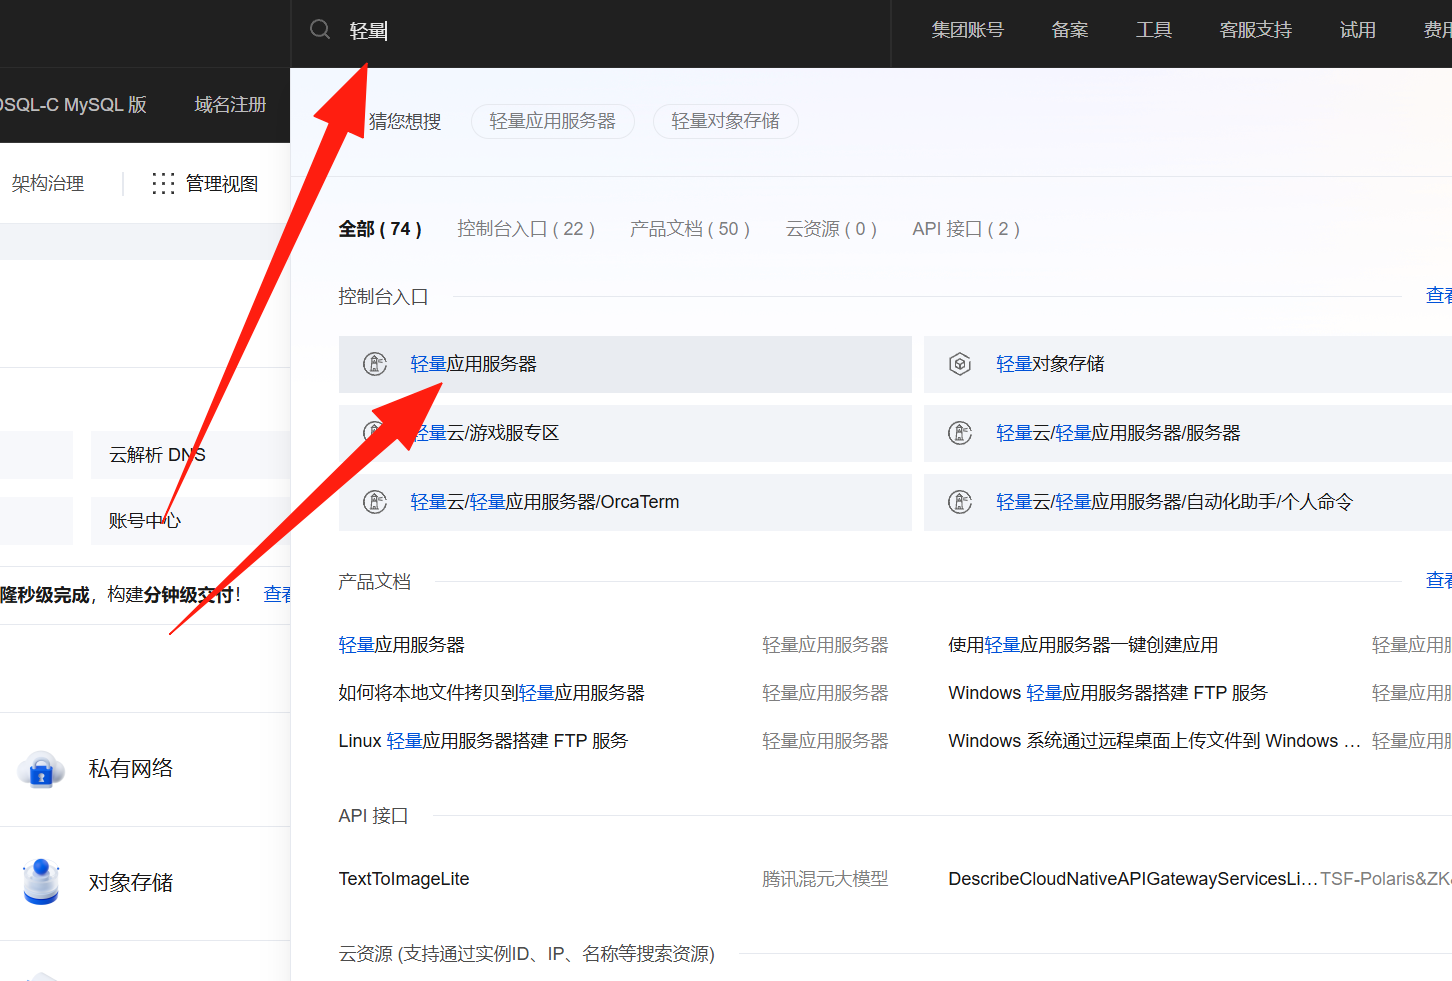Image resolution: width=1452 pixels, height=981 pixels.
Task: Open 对象存储 product entry
Action: point(131,882)
